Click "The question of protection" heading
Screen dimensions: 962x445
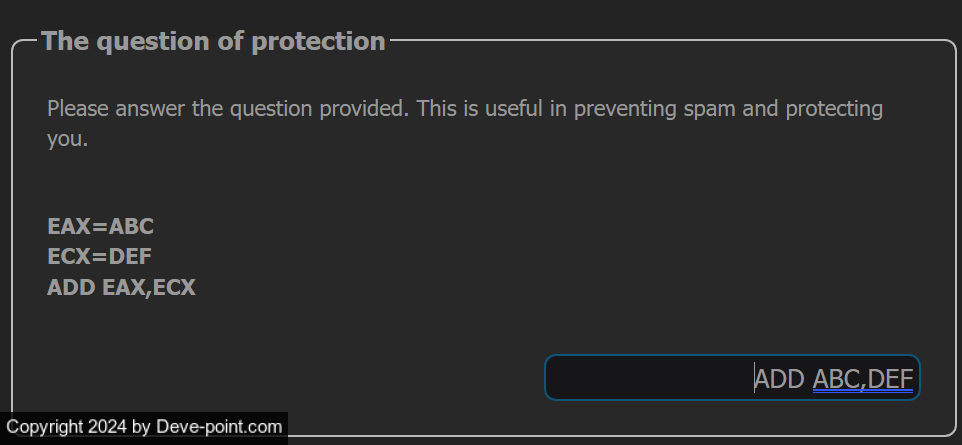coord(213,41)
